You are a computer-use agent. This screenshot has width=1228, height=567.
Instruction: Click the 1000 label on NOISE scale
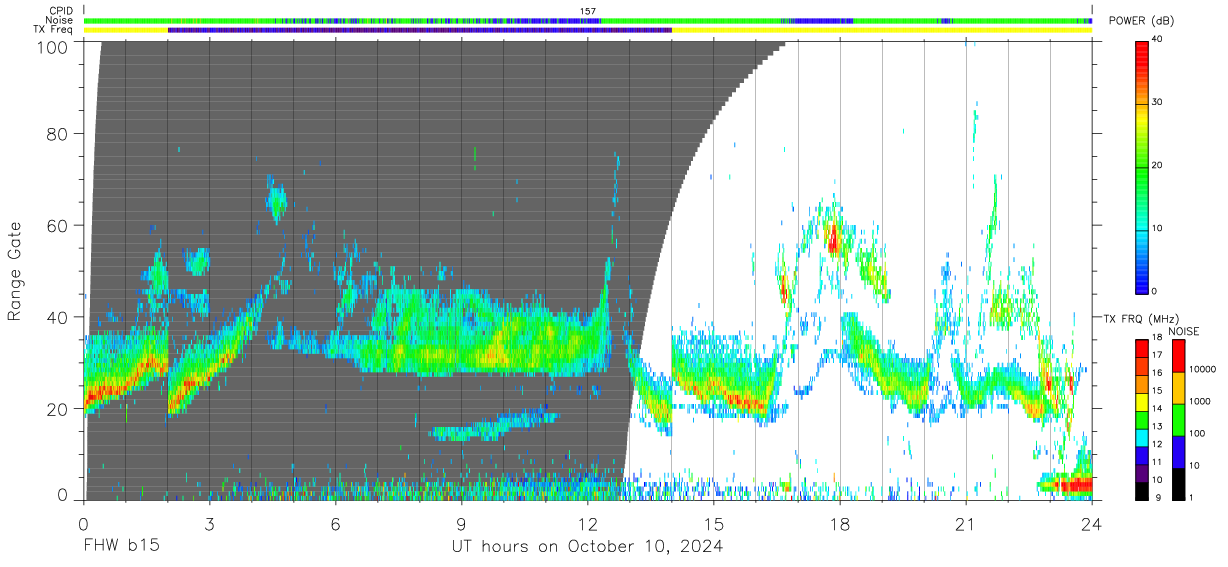click(x=1198, y=402)
